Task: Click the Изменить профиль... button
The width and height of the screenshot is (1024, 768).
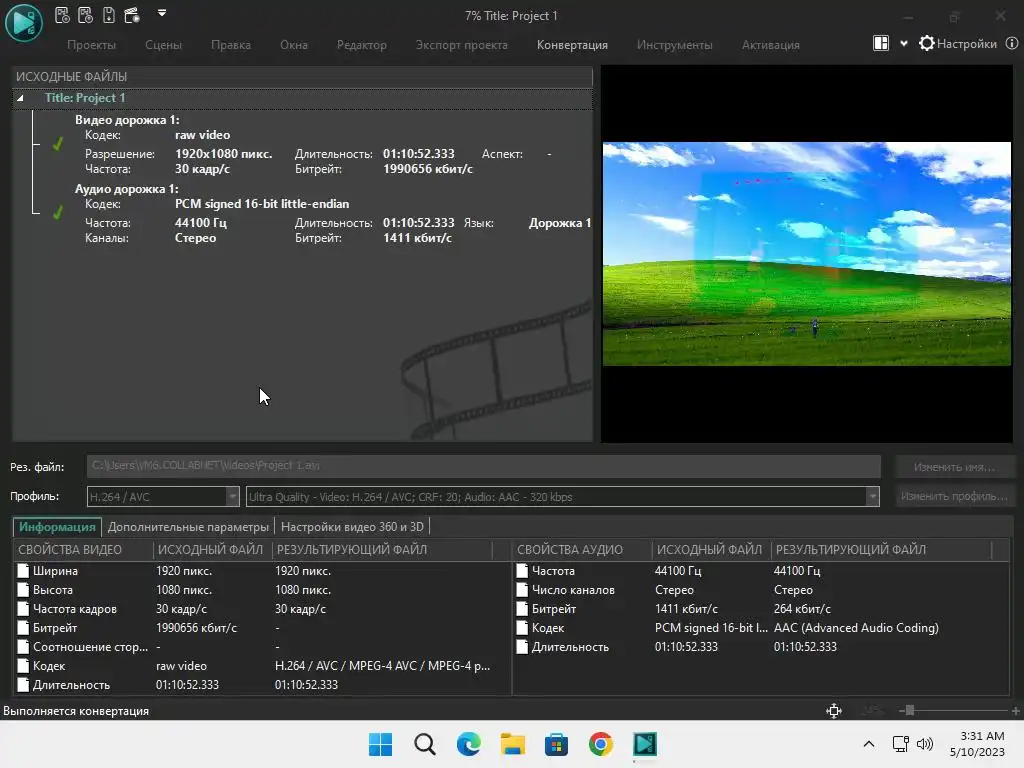Action: pos(954,496)
